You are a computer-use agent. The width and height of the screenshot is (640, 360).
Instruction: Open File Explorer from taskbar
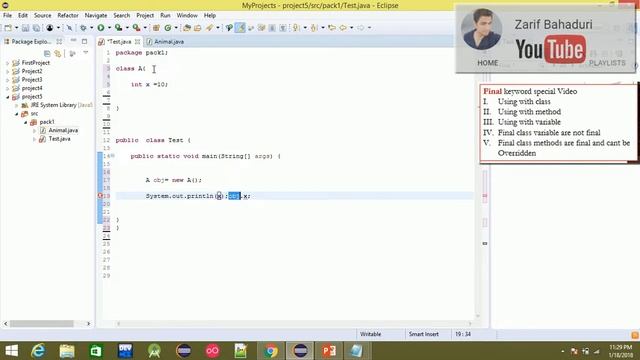coord(67,351)
